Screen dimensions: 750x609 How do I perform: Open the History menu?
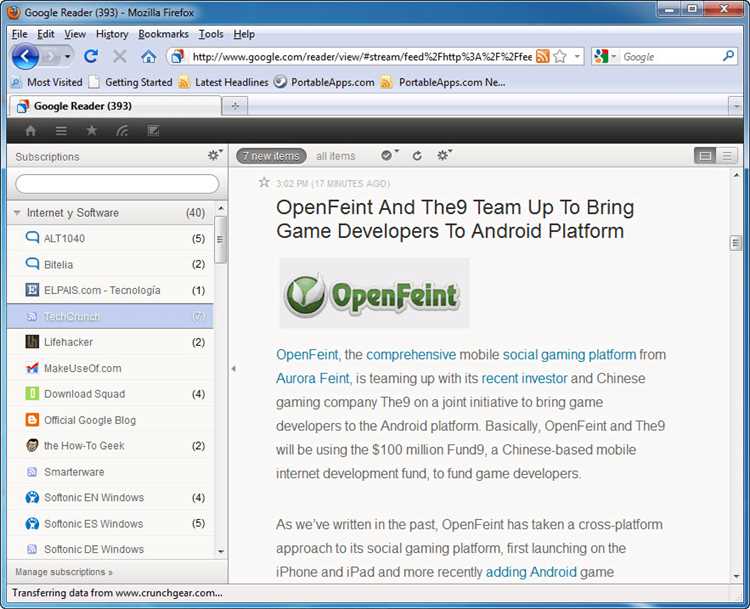pyautogui.click(x=112, y=34)
